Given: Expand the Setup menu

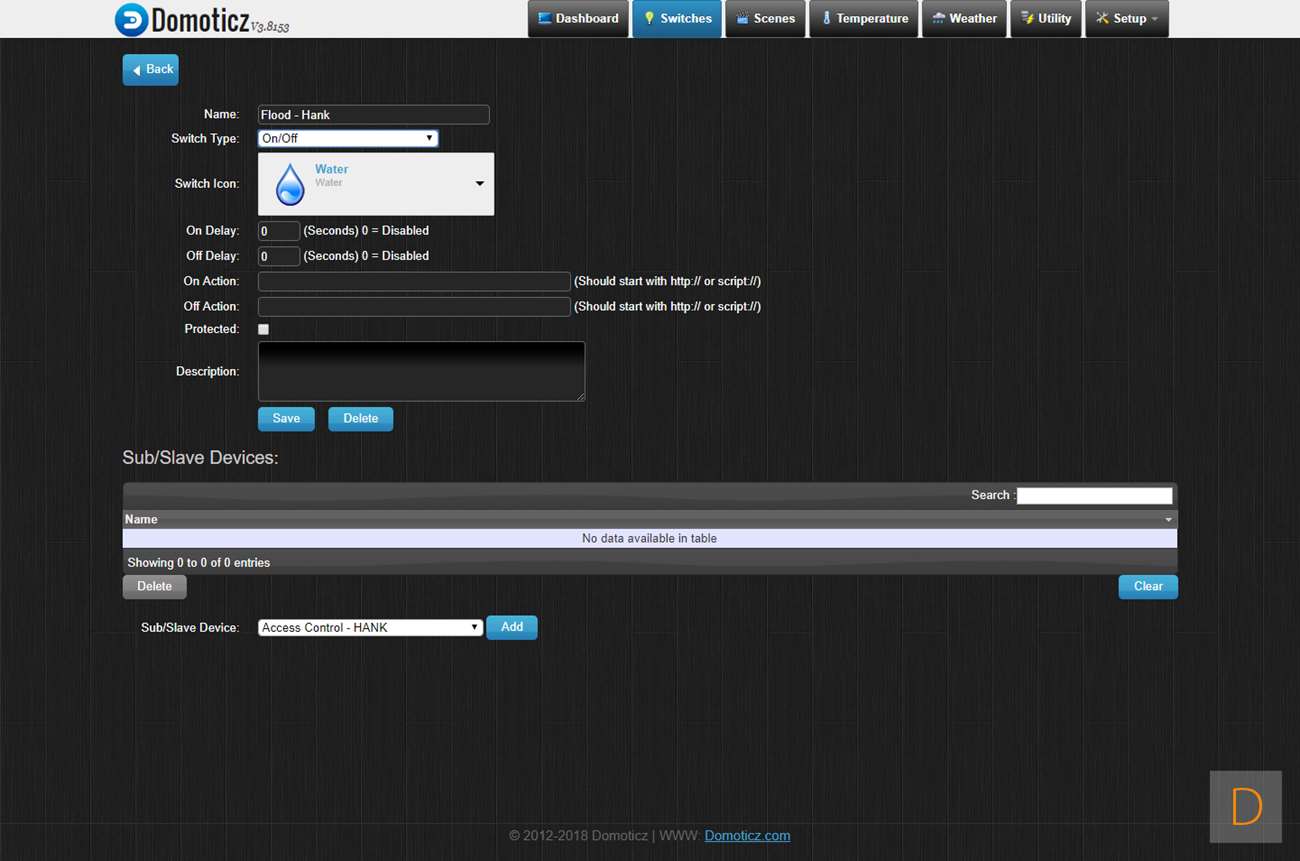Looking at the screenshot, I should (1127, 19).
